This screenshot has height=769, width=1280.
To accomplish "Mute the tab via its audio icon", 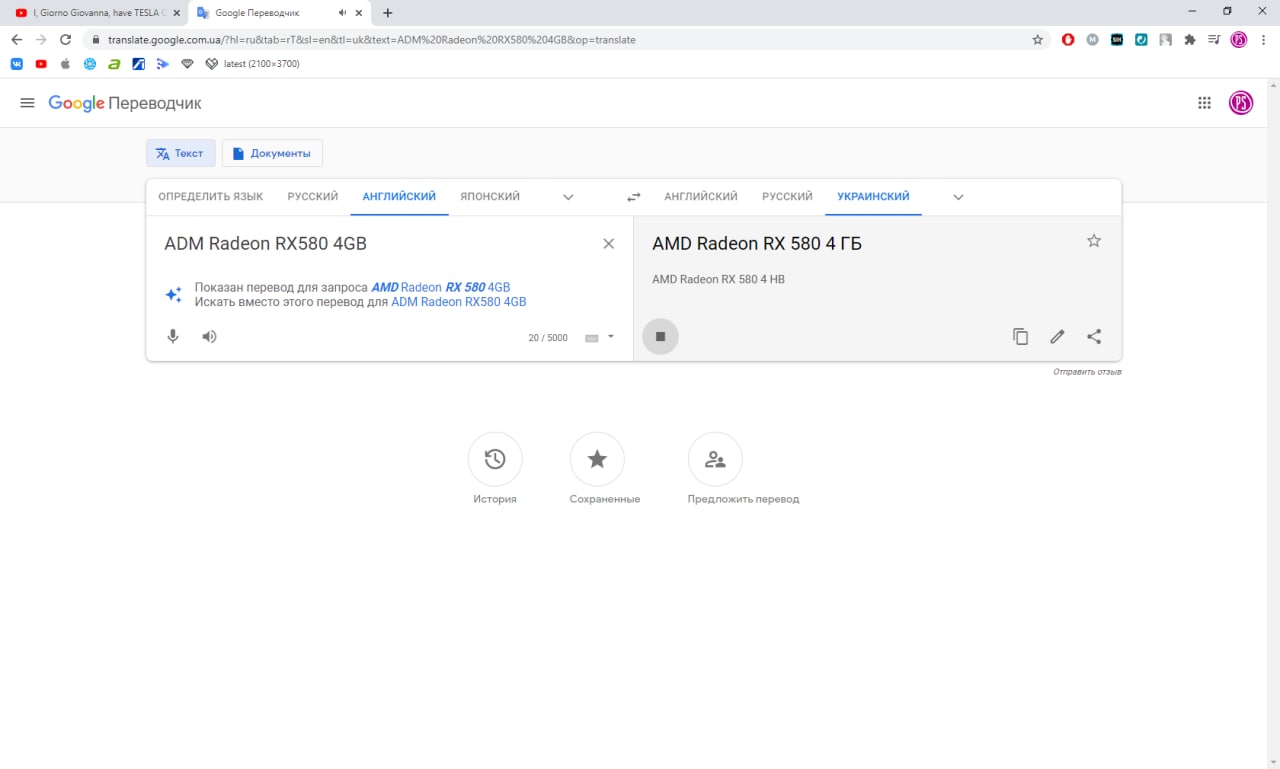I will (x=342, y=13).
